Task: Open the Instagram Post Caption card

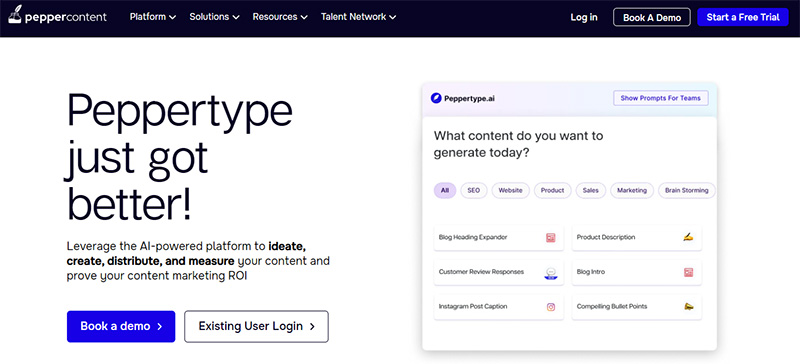Action: click(x=498, y=307)
